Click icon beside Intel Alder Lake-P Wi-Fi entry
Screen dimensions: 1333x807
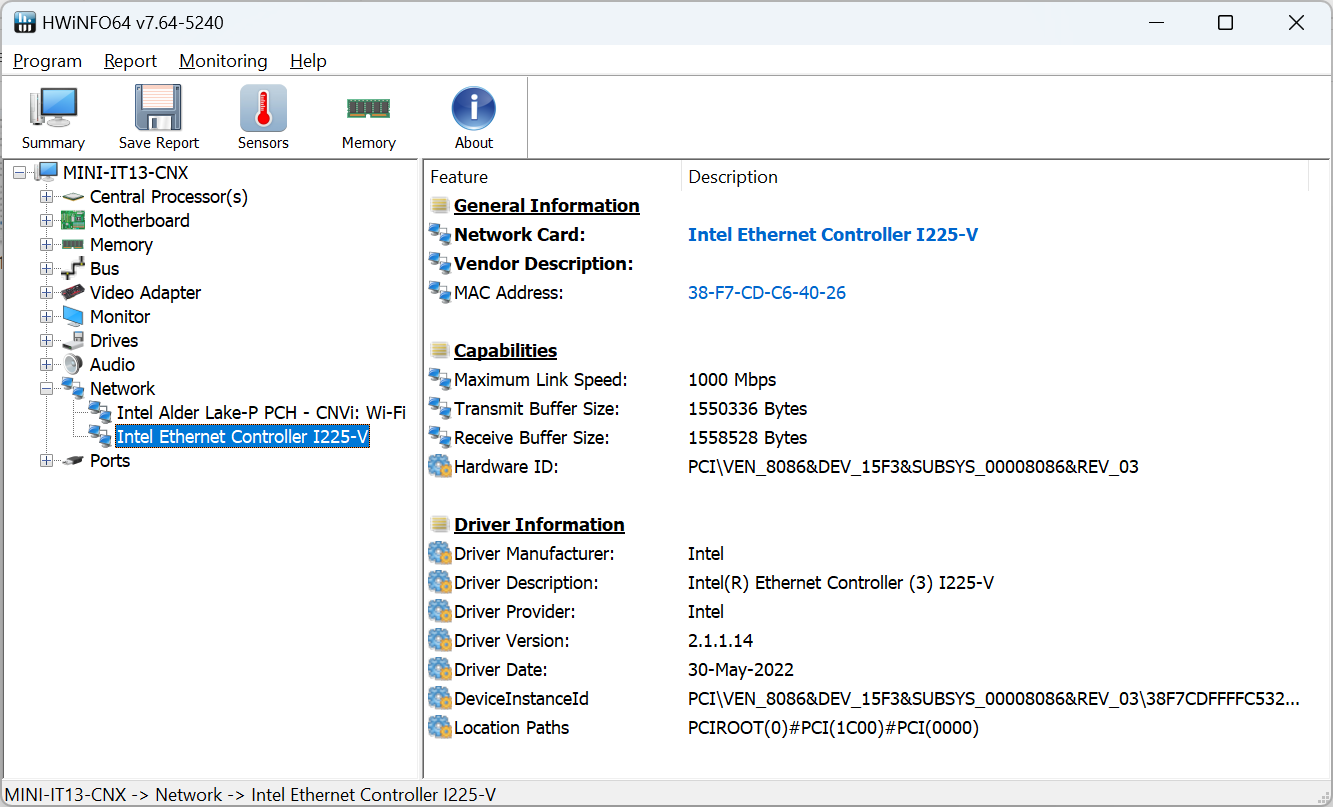[x=100, y=412]
